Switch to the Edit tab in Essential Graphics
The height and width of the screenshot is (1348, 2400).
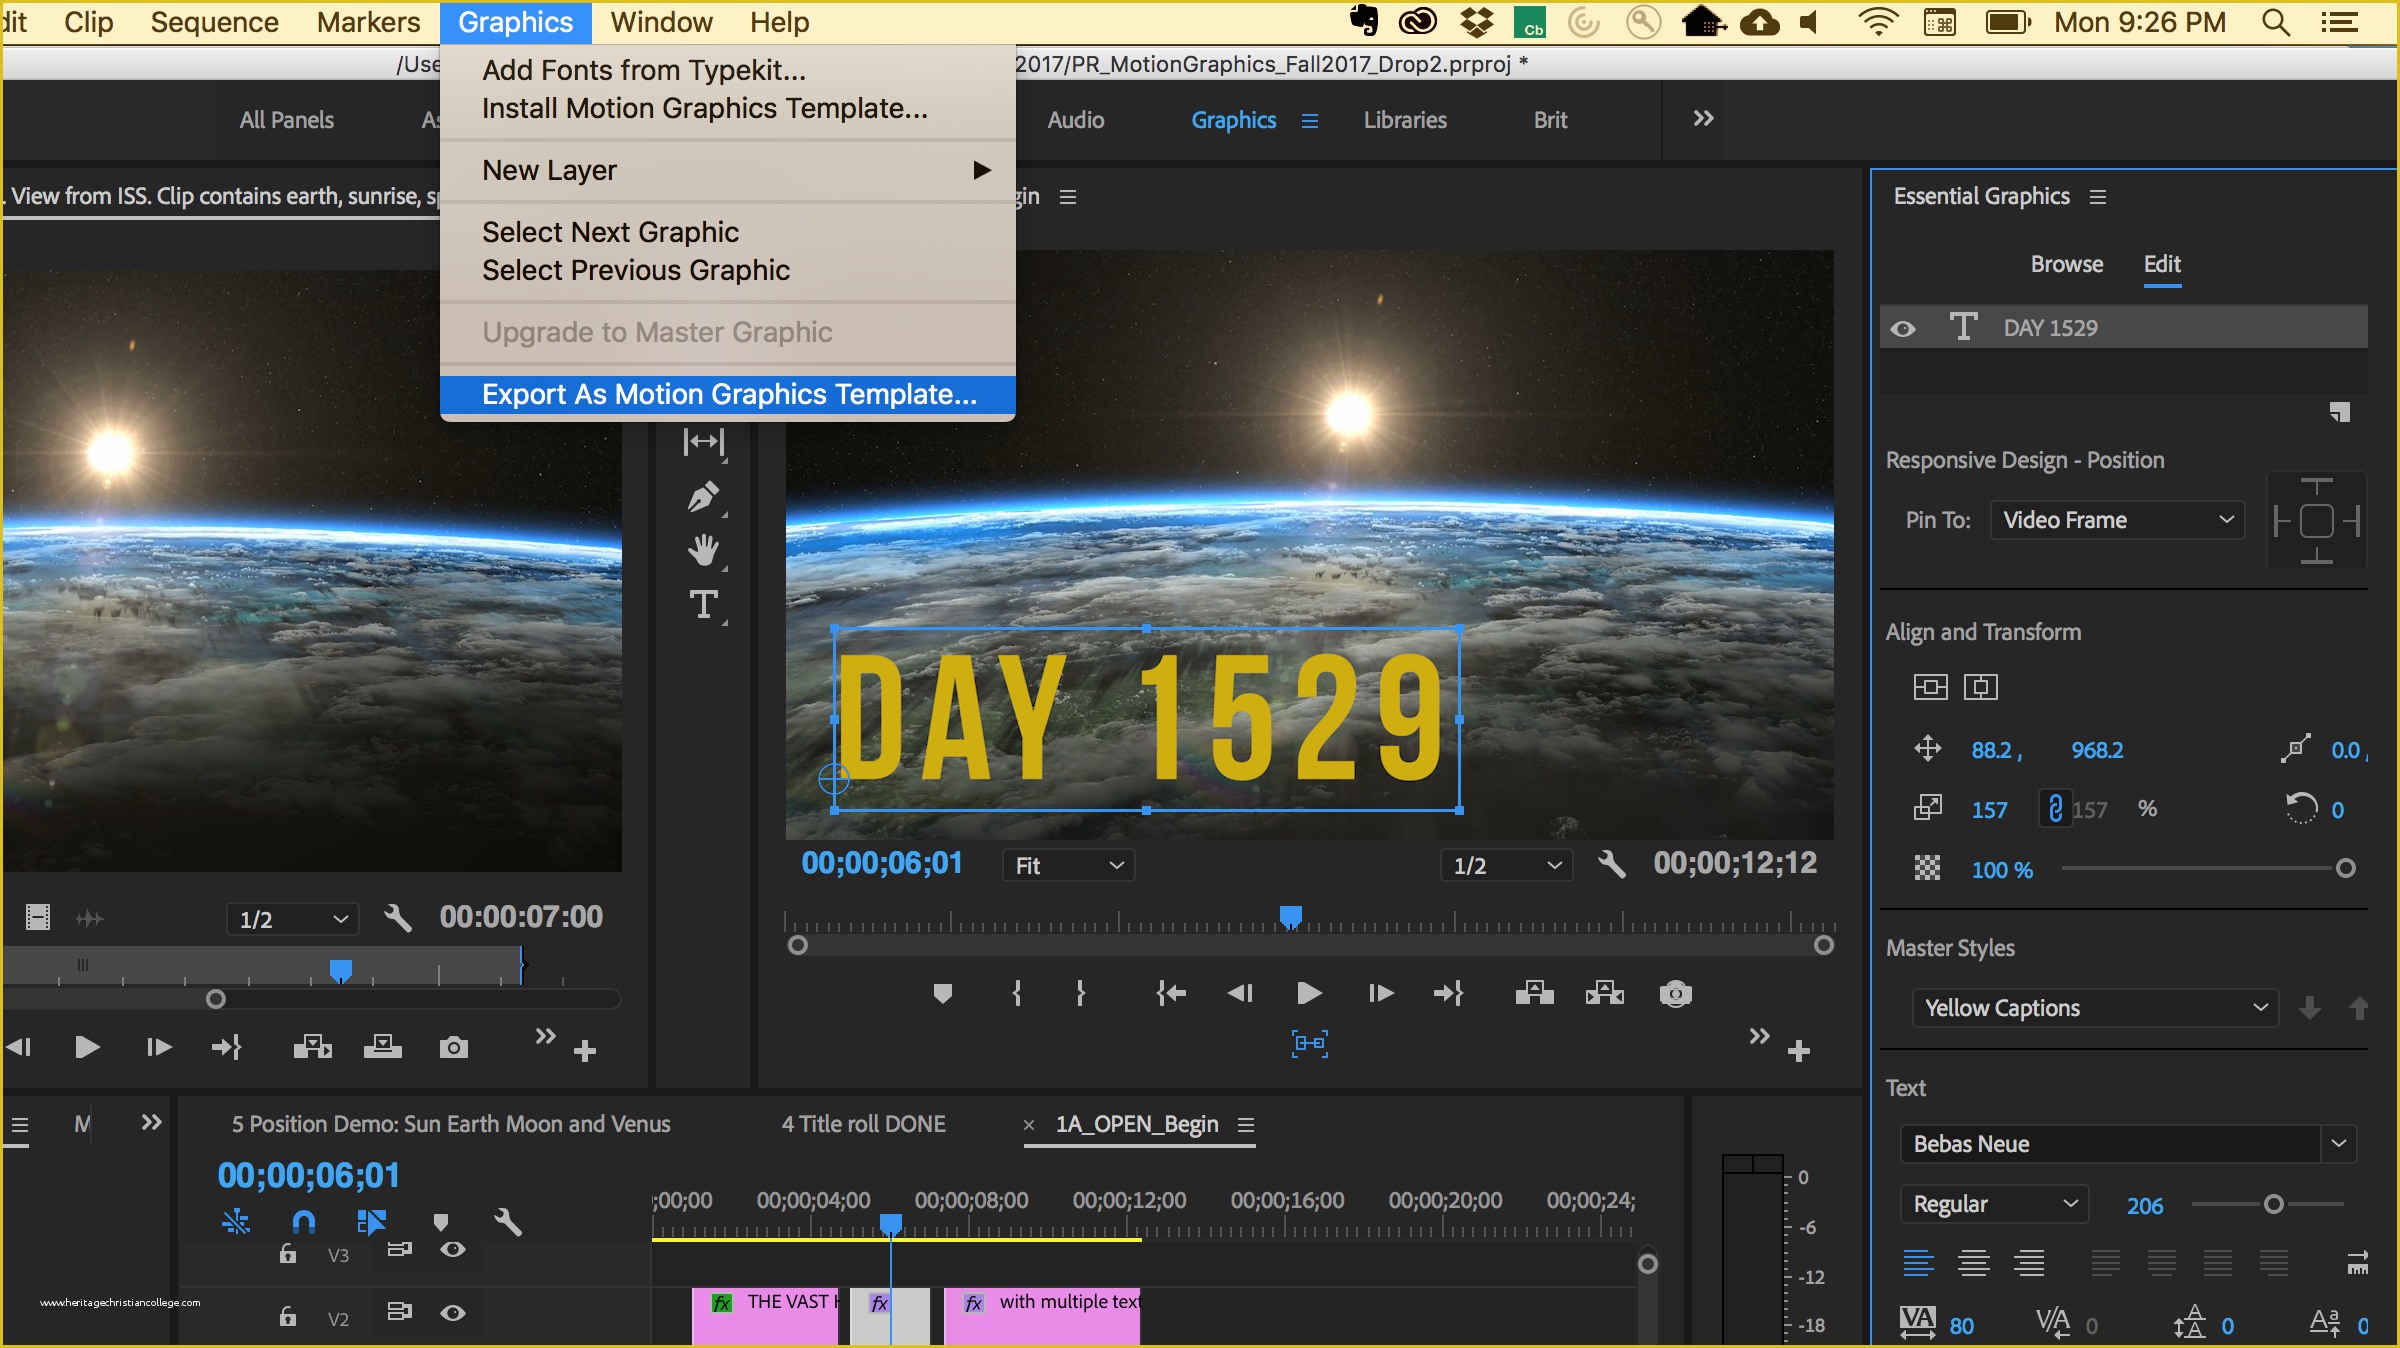tap(2161, 264)
